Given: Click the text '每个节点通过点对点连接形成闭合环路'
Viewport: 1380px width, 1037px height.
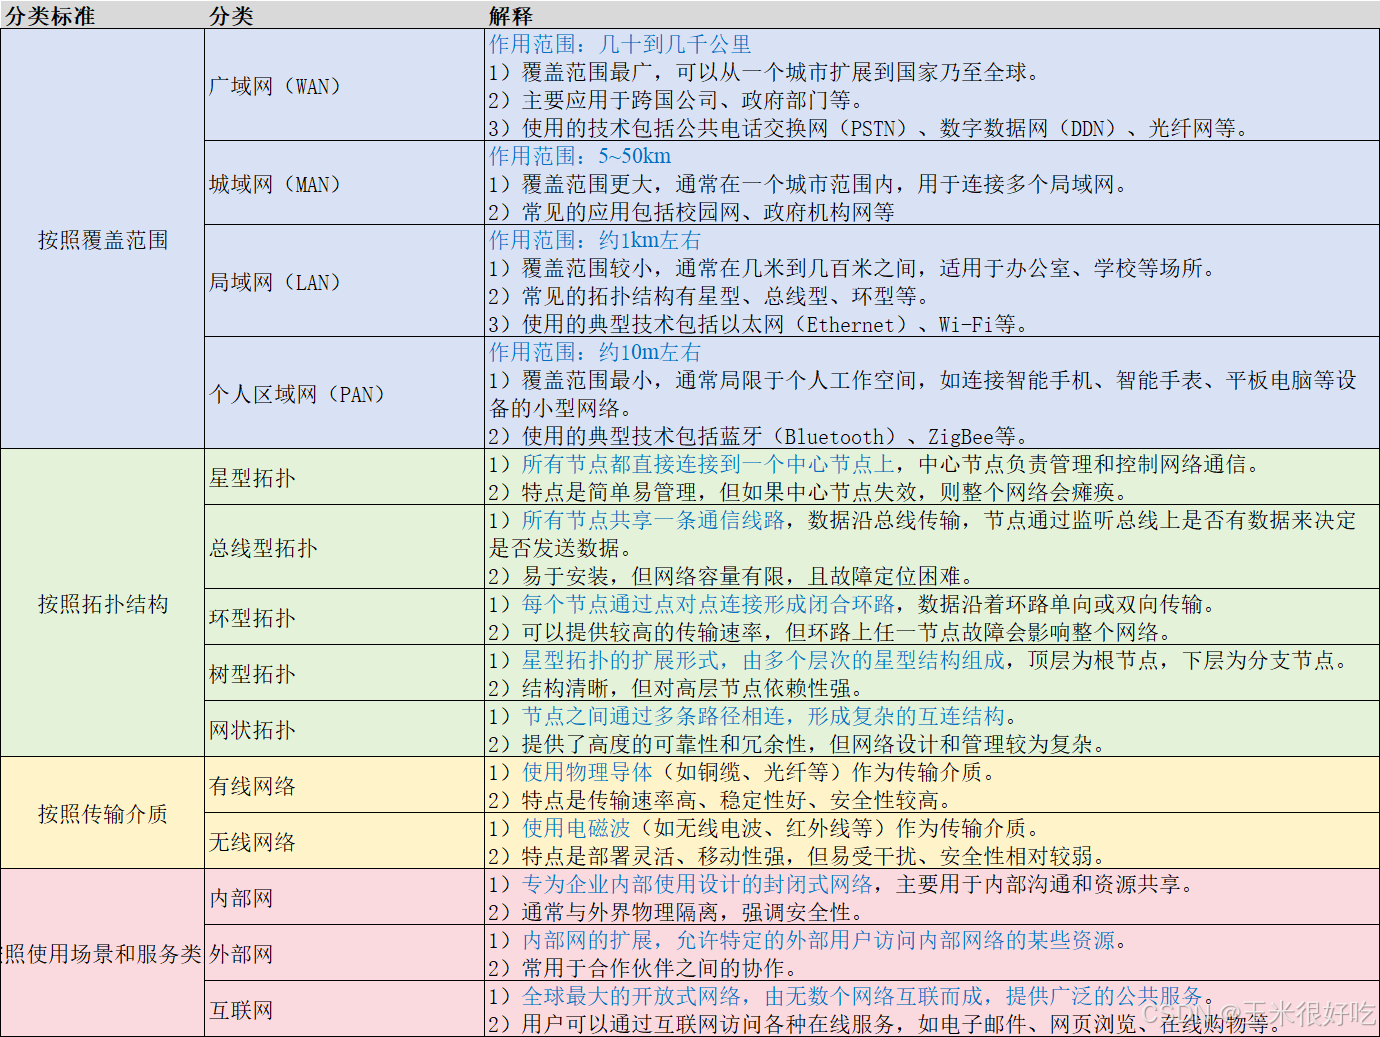Looking at the screenshot, I should [708, 604].
